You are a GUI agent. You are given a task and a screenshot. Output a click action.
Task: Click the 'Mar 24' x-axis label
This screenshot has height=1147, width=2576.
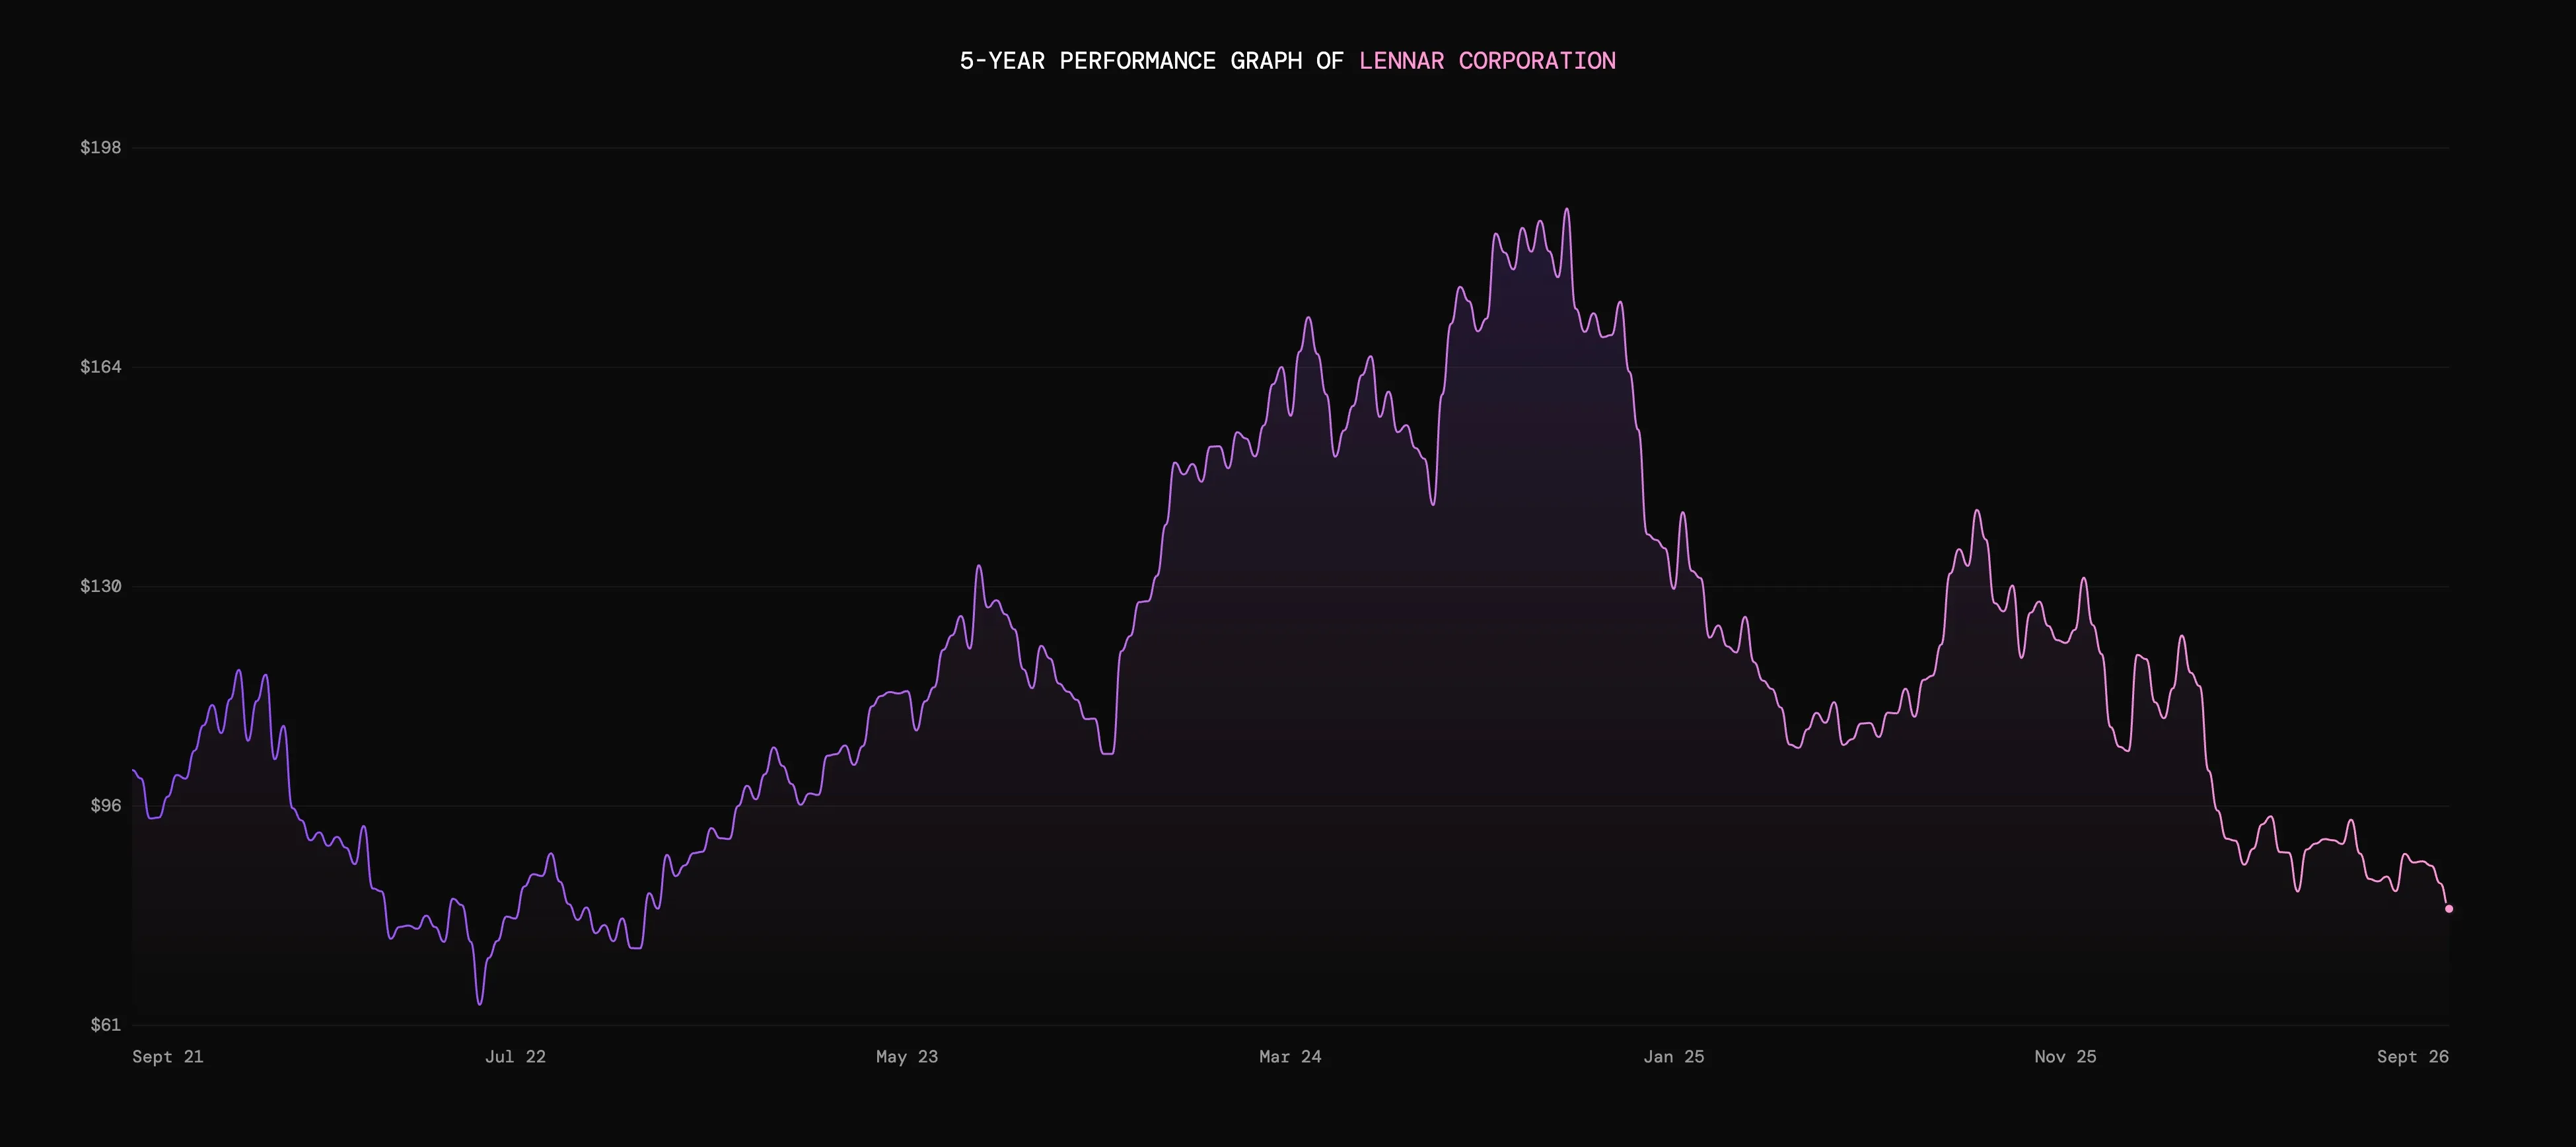1290,1057
